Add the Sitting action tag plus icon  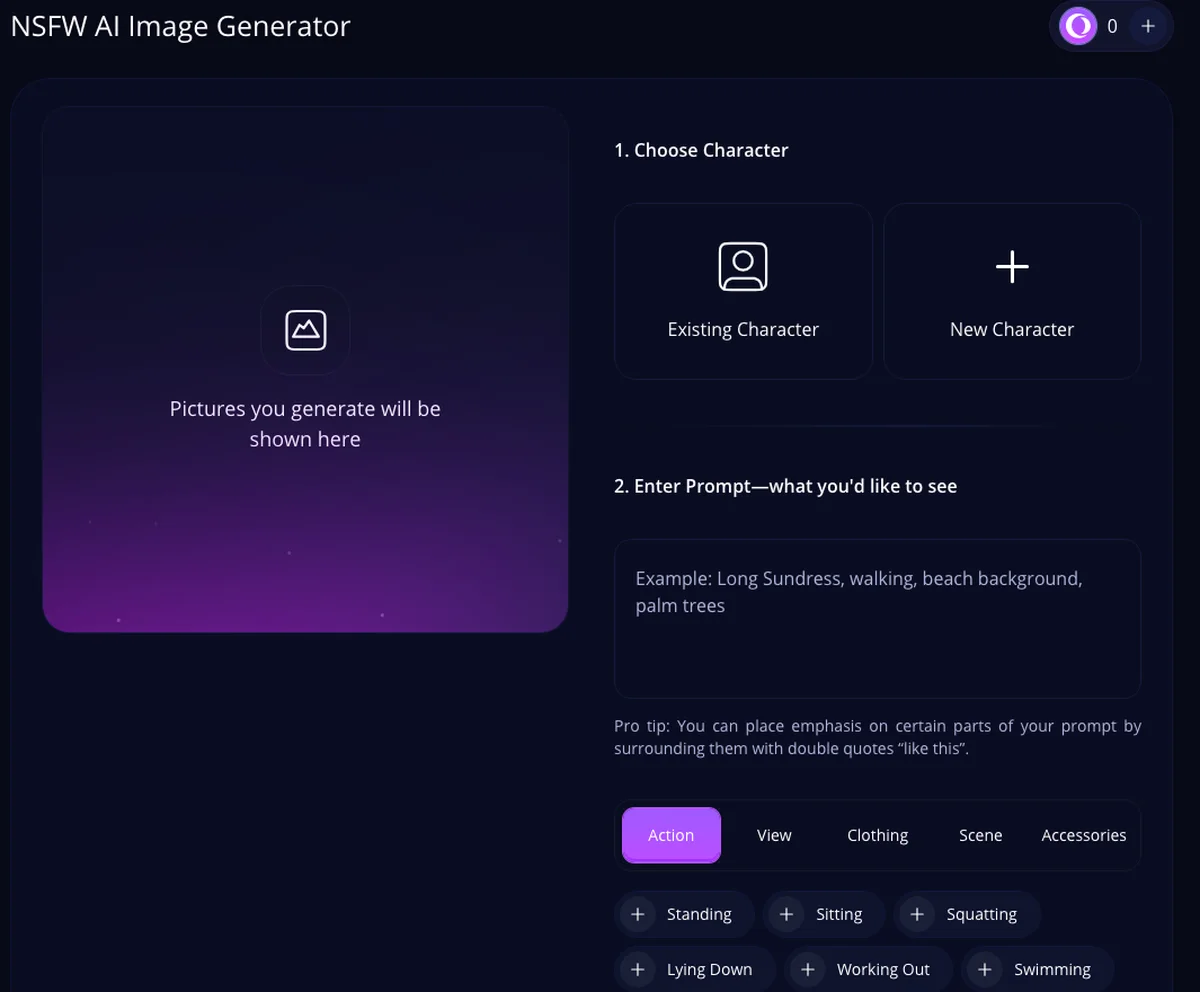(786, 914)
